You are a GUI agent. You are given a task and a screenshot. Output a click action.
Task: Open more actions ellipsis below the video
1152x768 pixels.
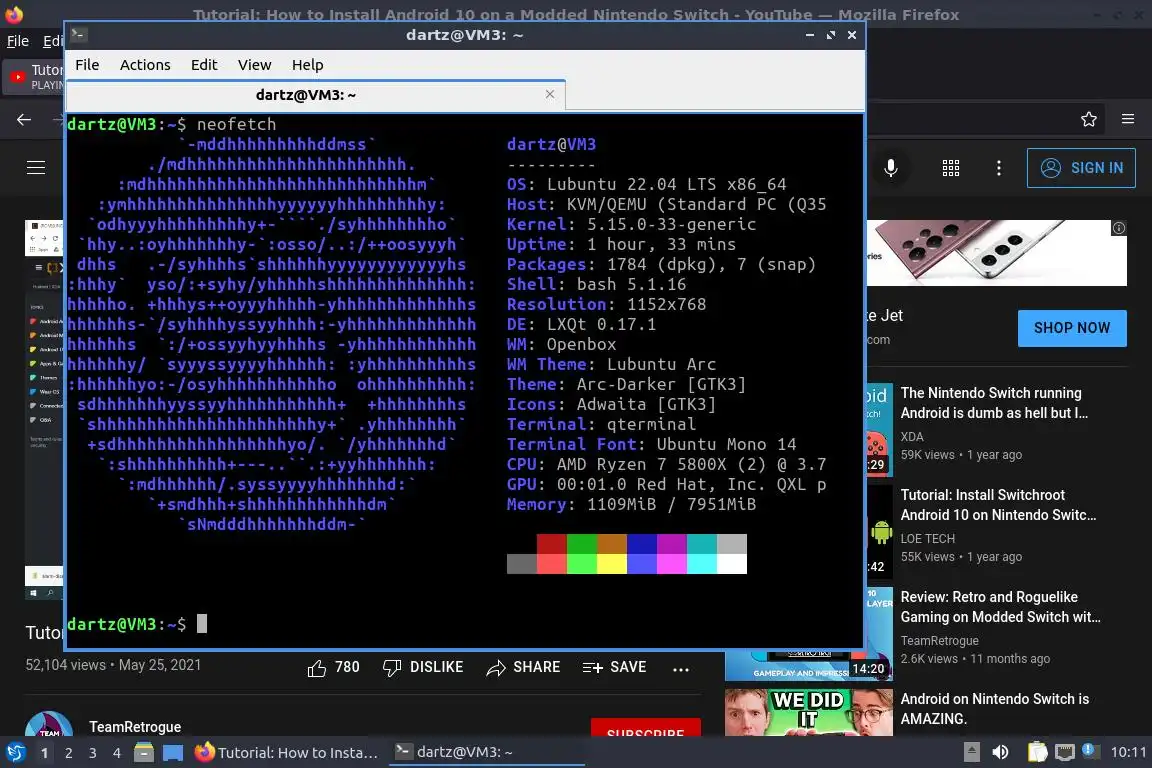click(680, 669)
